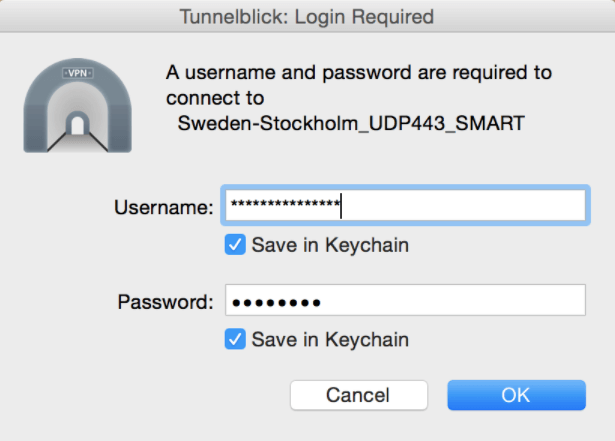Confirm login with the OK button
Screen dimensions: 615x441
pyautogui.click(x=517, y=395)
